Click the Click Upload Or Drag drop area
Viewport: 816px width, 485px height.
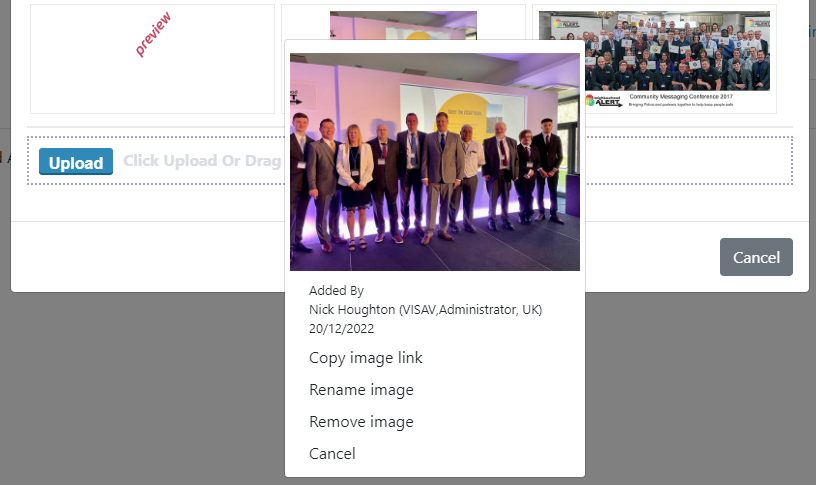[202, 161]
